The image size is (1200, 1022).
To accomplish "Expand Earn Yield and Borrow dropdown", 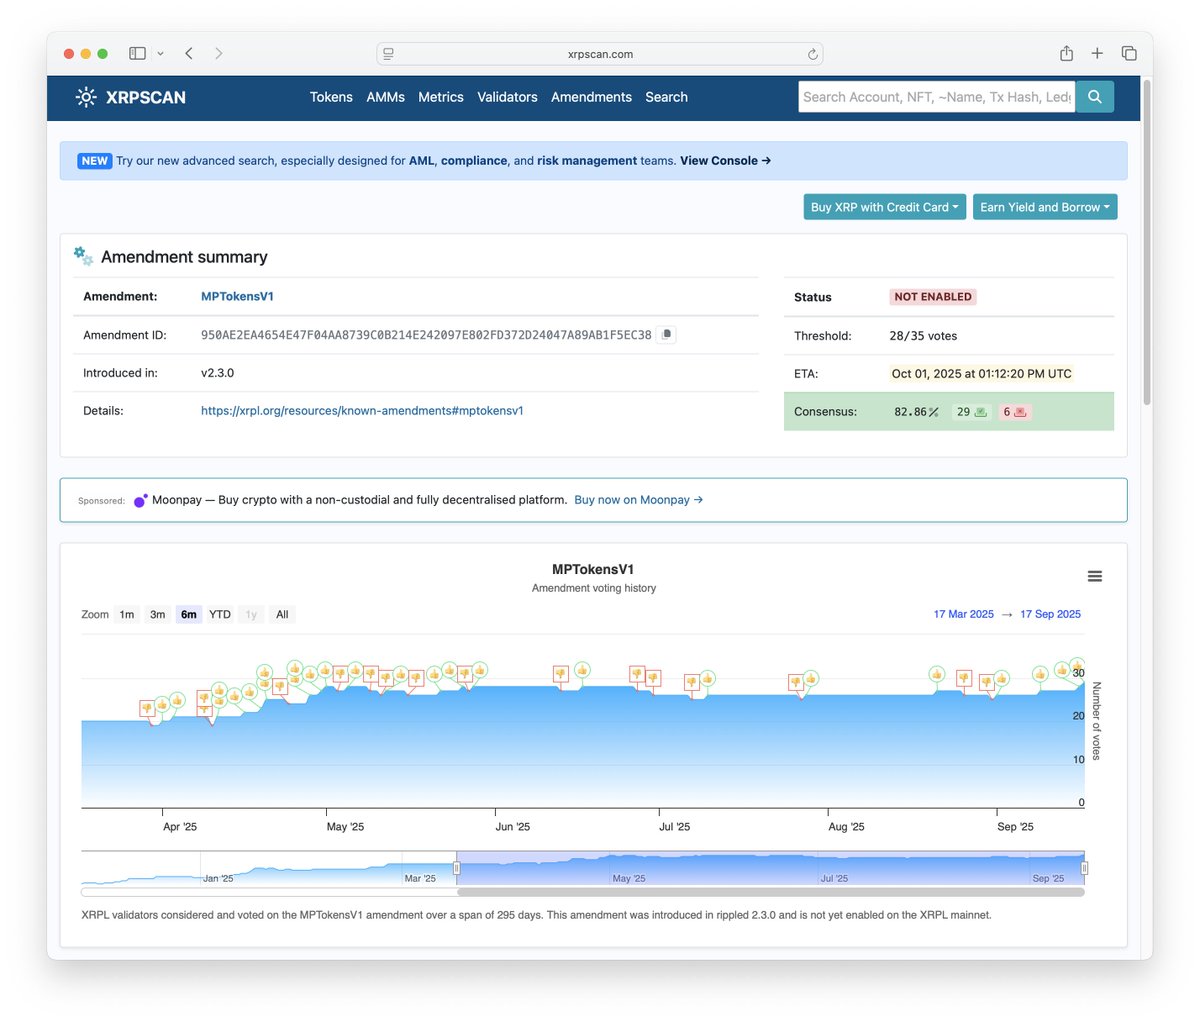I will [1045, 207].
